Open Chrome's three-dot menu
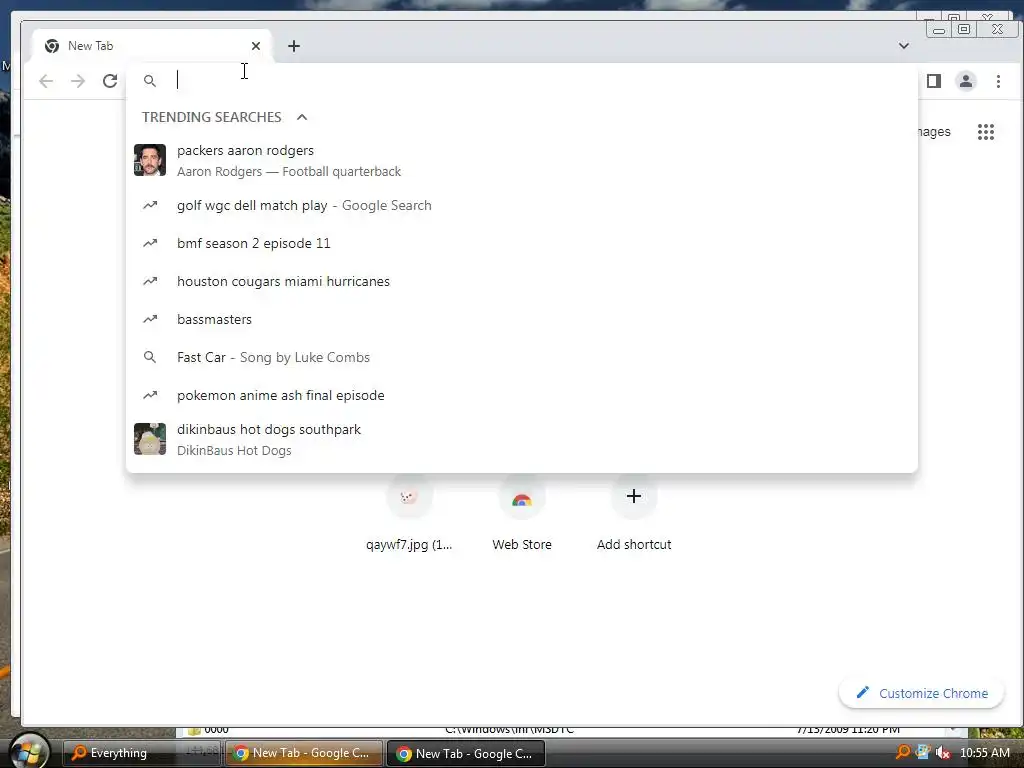 pyautogui.click(x=998, y=81)
